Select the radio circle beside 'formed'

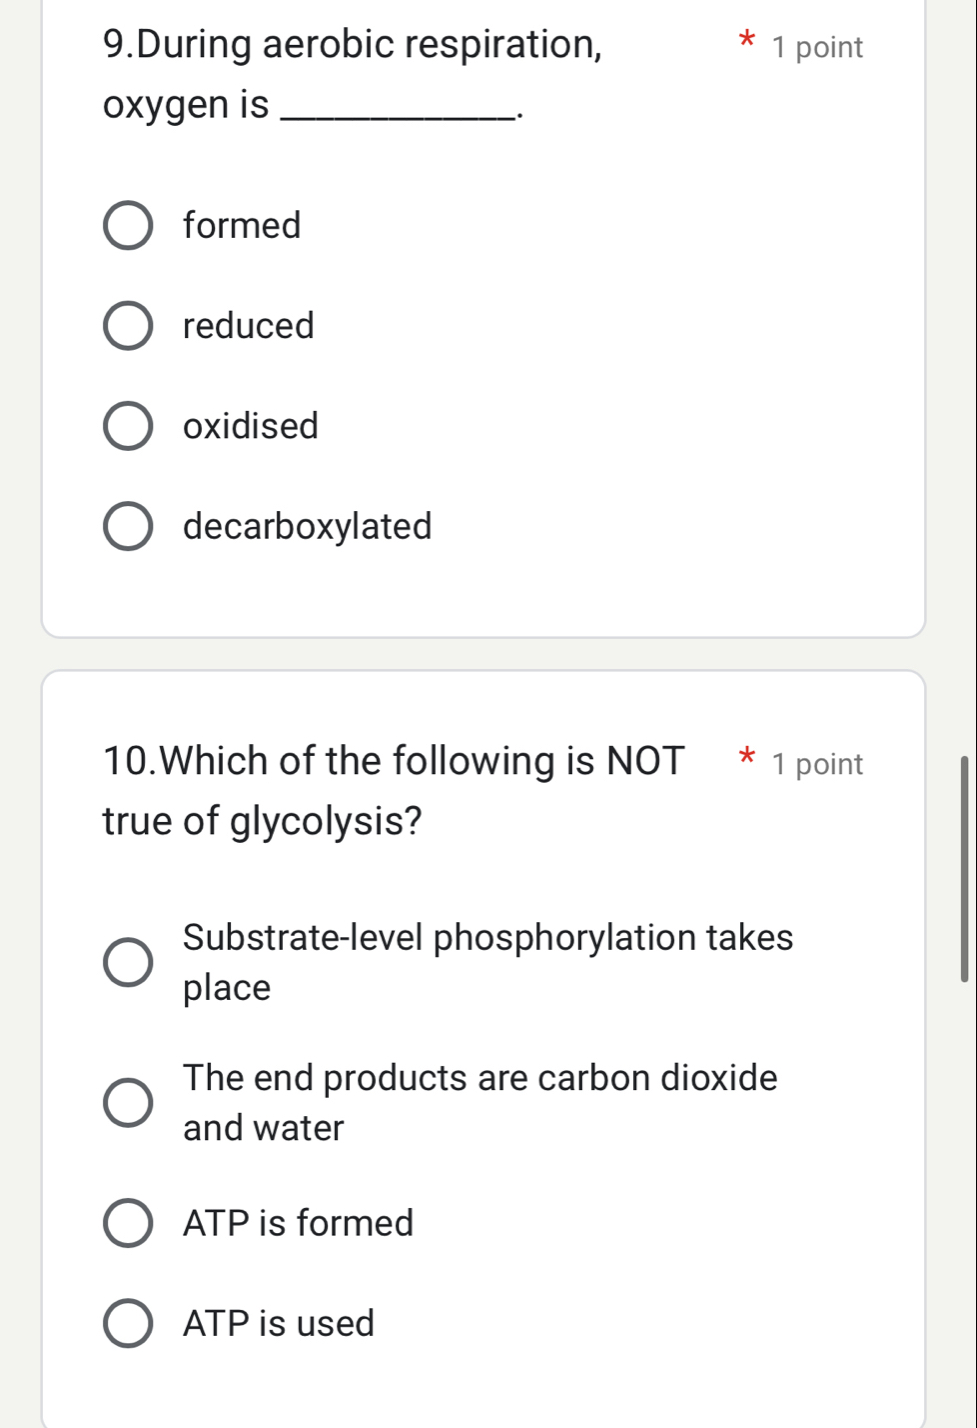tap(128, 226)
